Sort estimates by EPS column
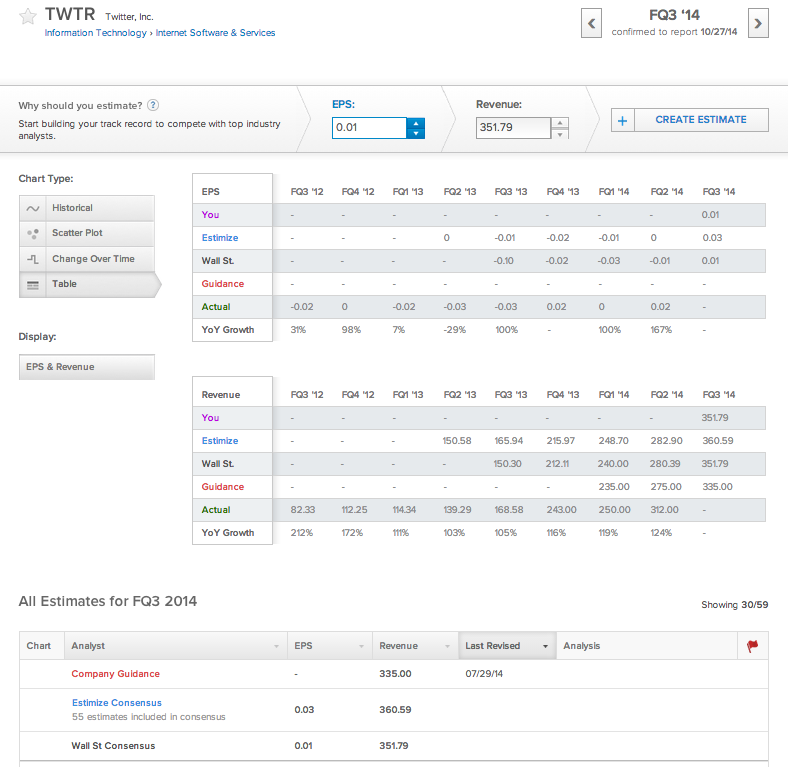 (x=330, y=646)
